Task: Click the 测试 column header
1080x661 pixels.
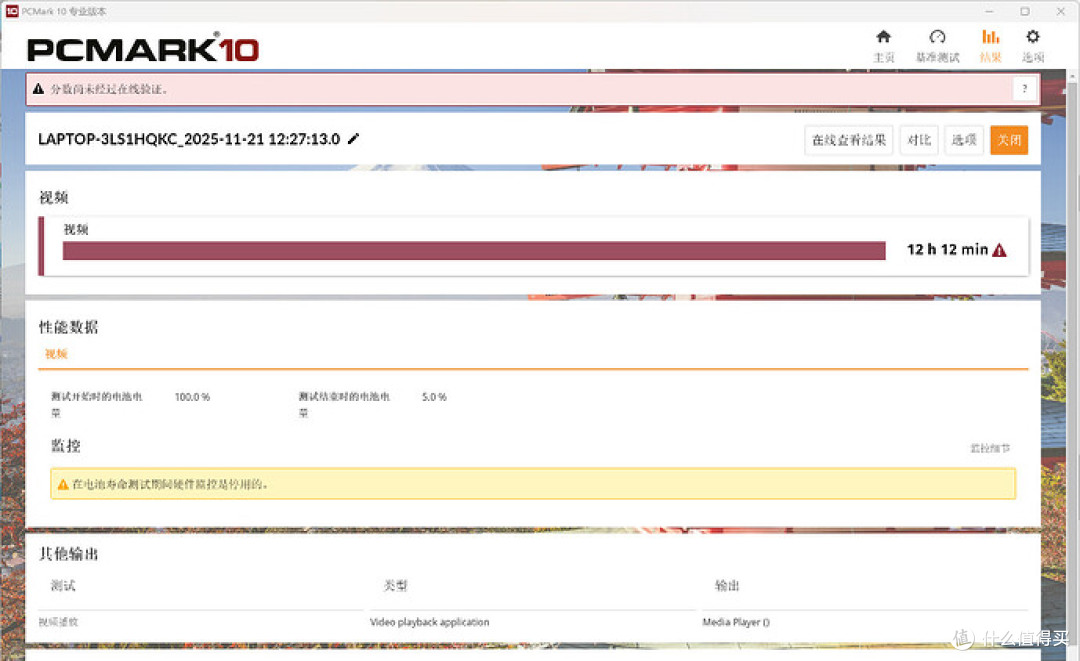Action: [x=63, y=586]
